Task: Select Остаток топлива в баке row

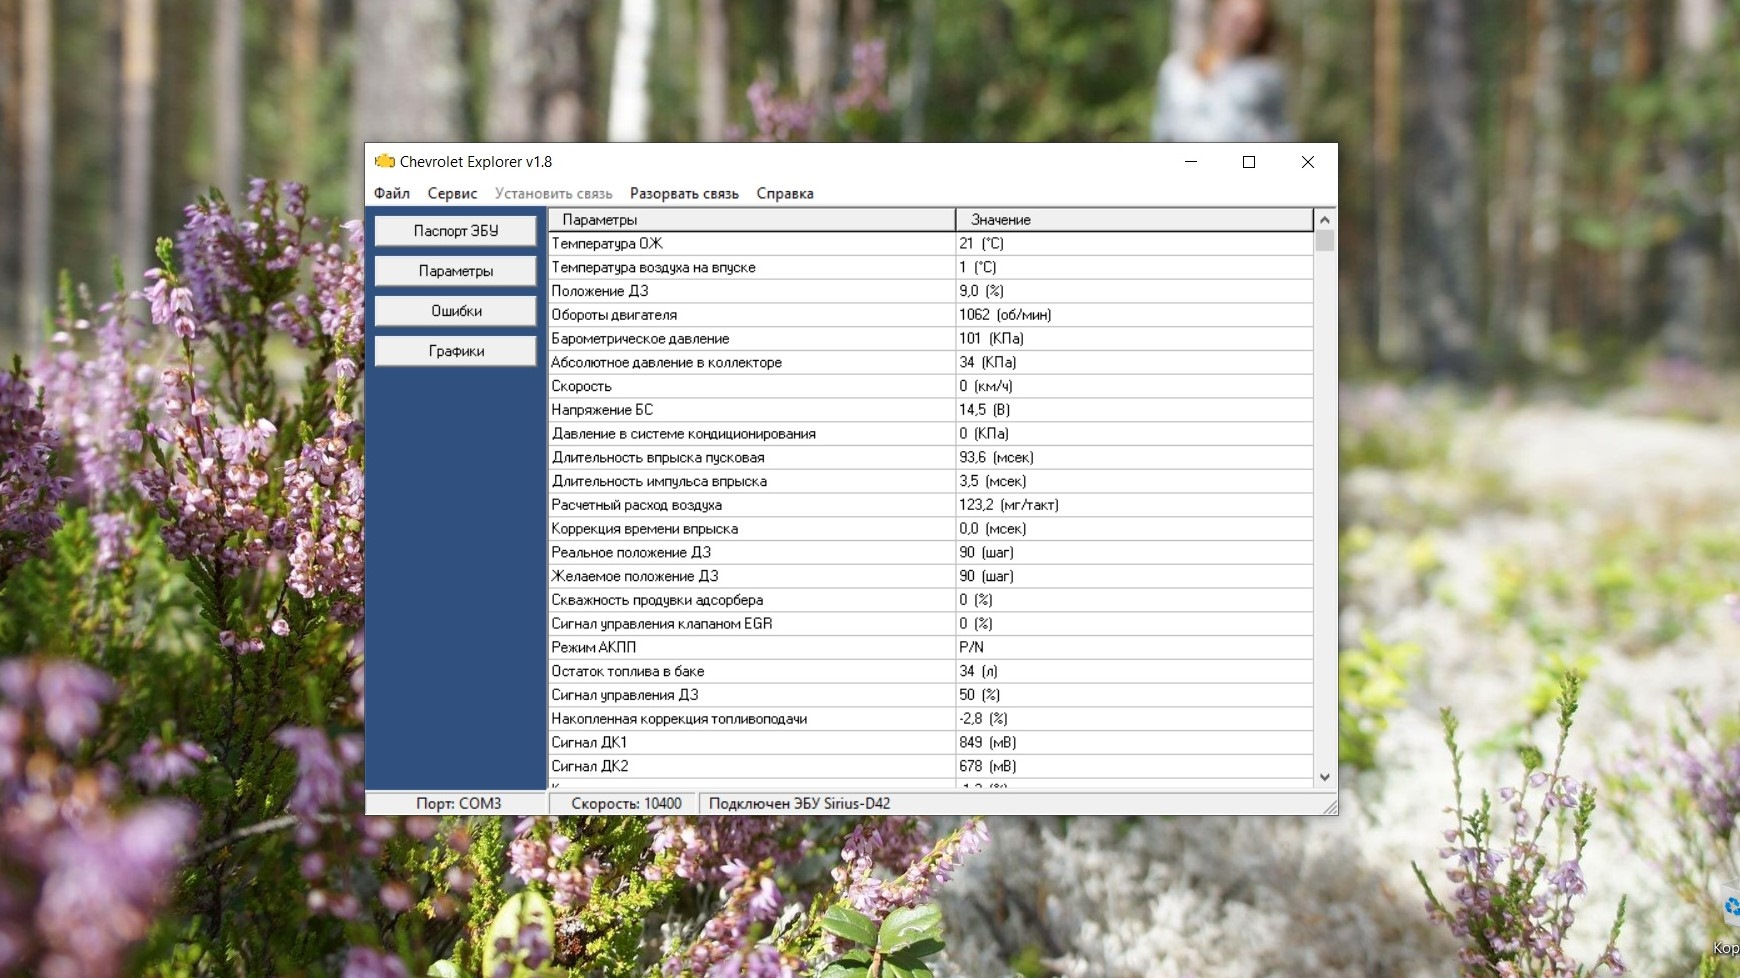Action: 931,671
